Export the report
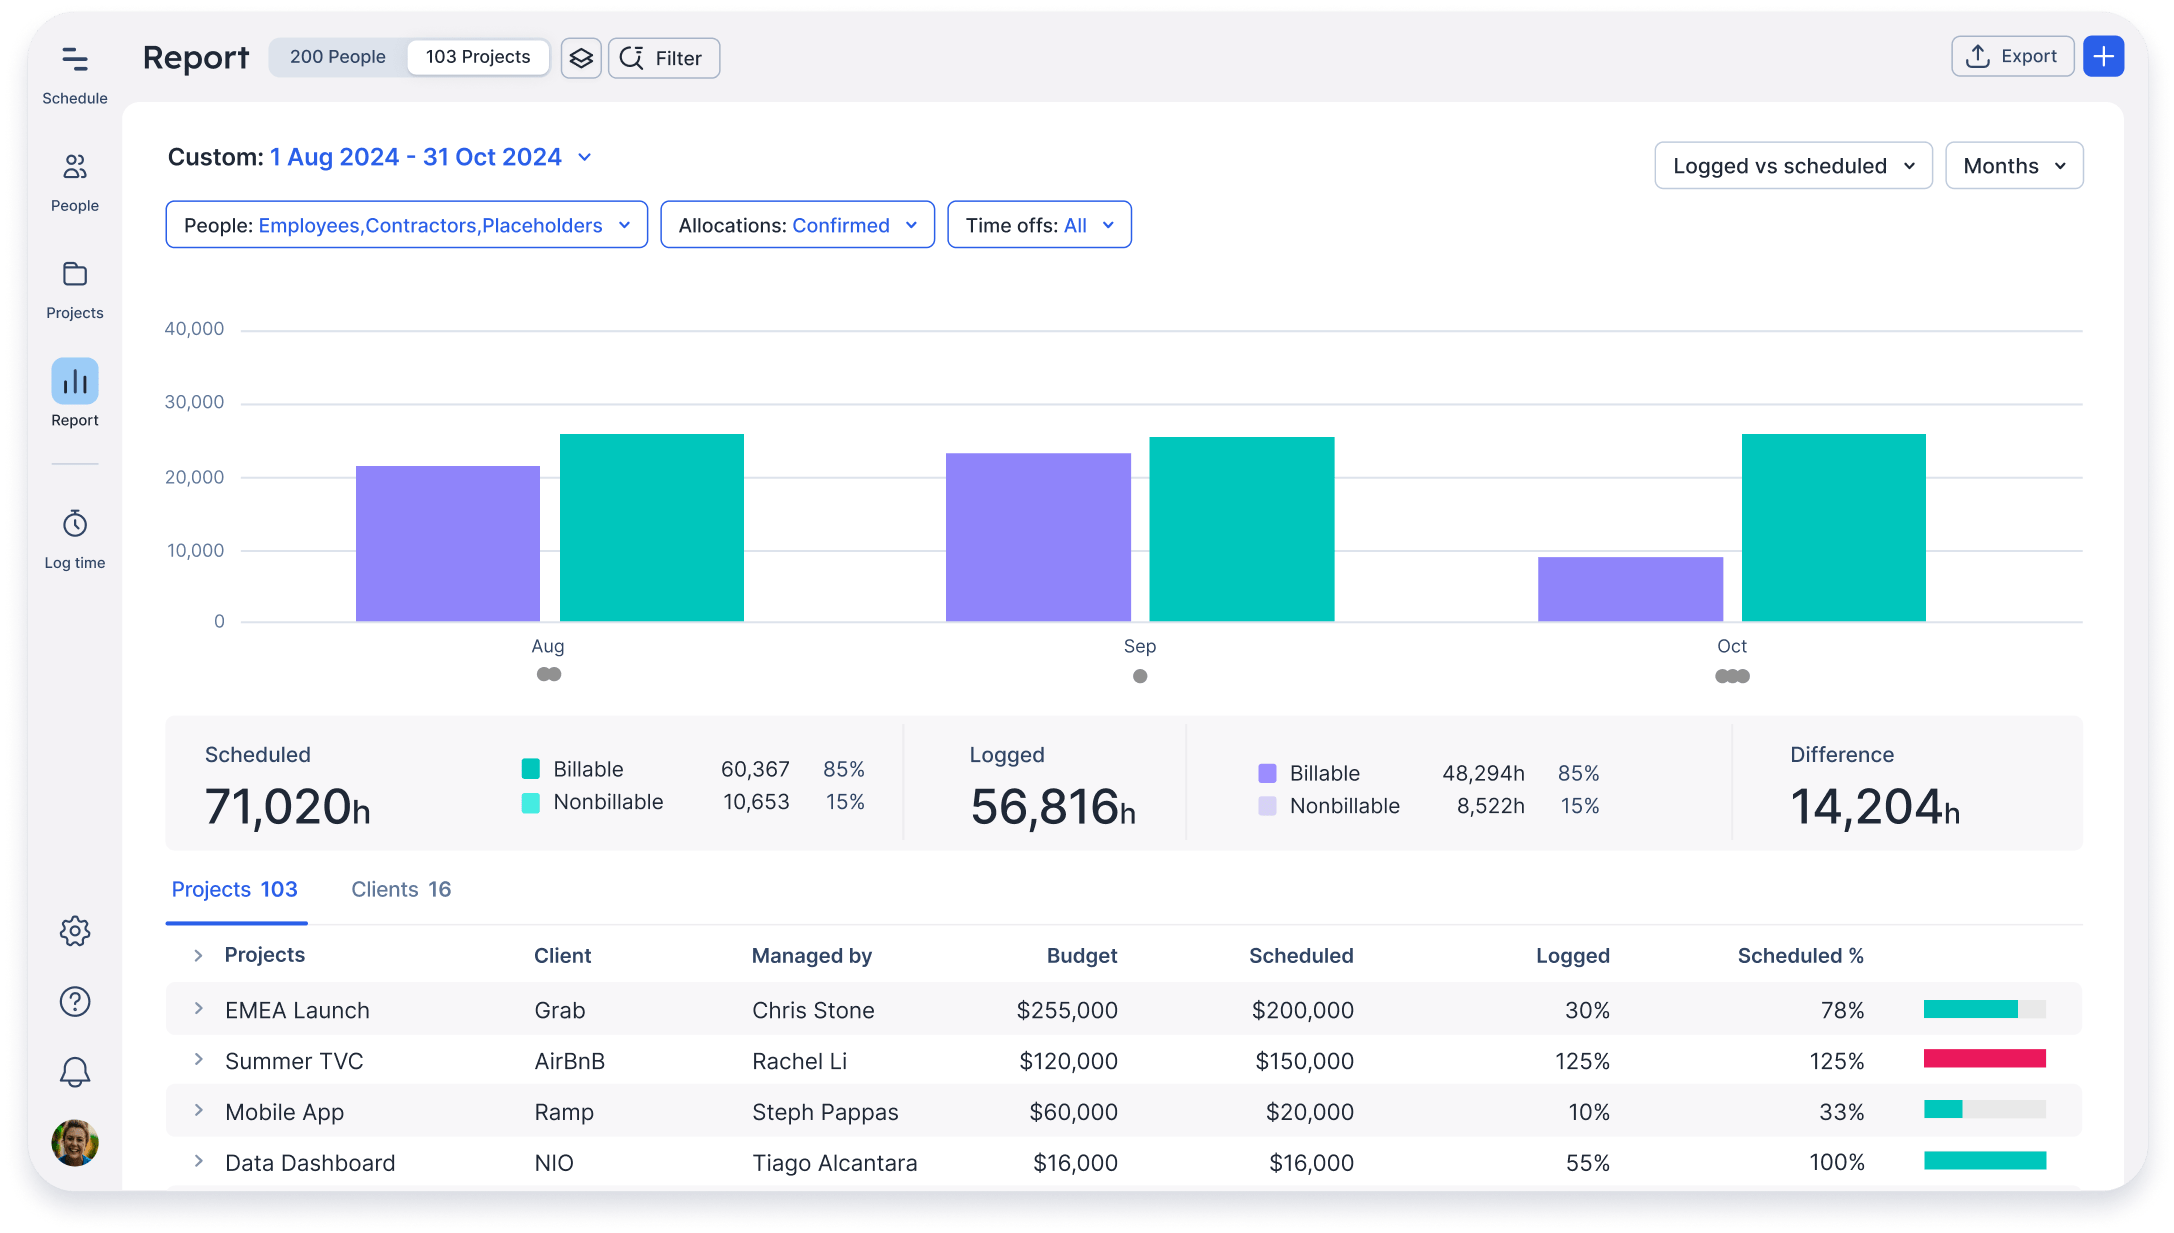The height and width of the screenshot is (1233, 2174). click(x=2012, y=56)
